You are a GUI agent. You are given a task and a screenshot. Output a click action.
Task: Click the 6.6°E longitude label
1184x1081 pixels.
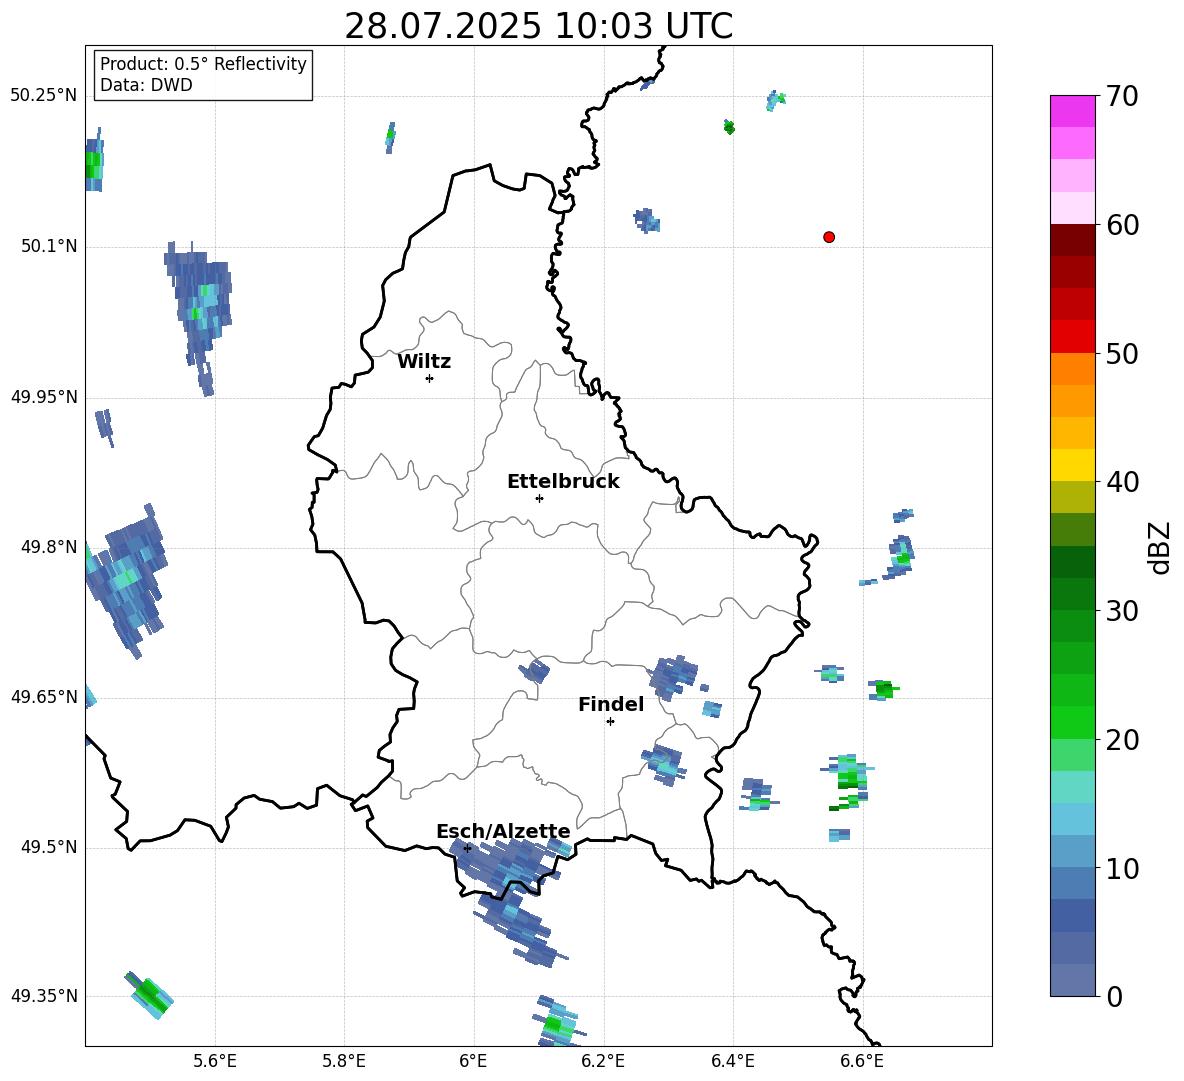862,1061
